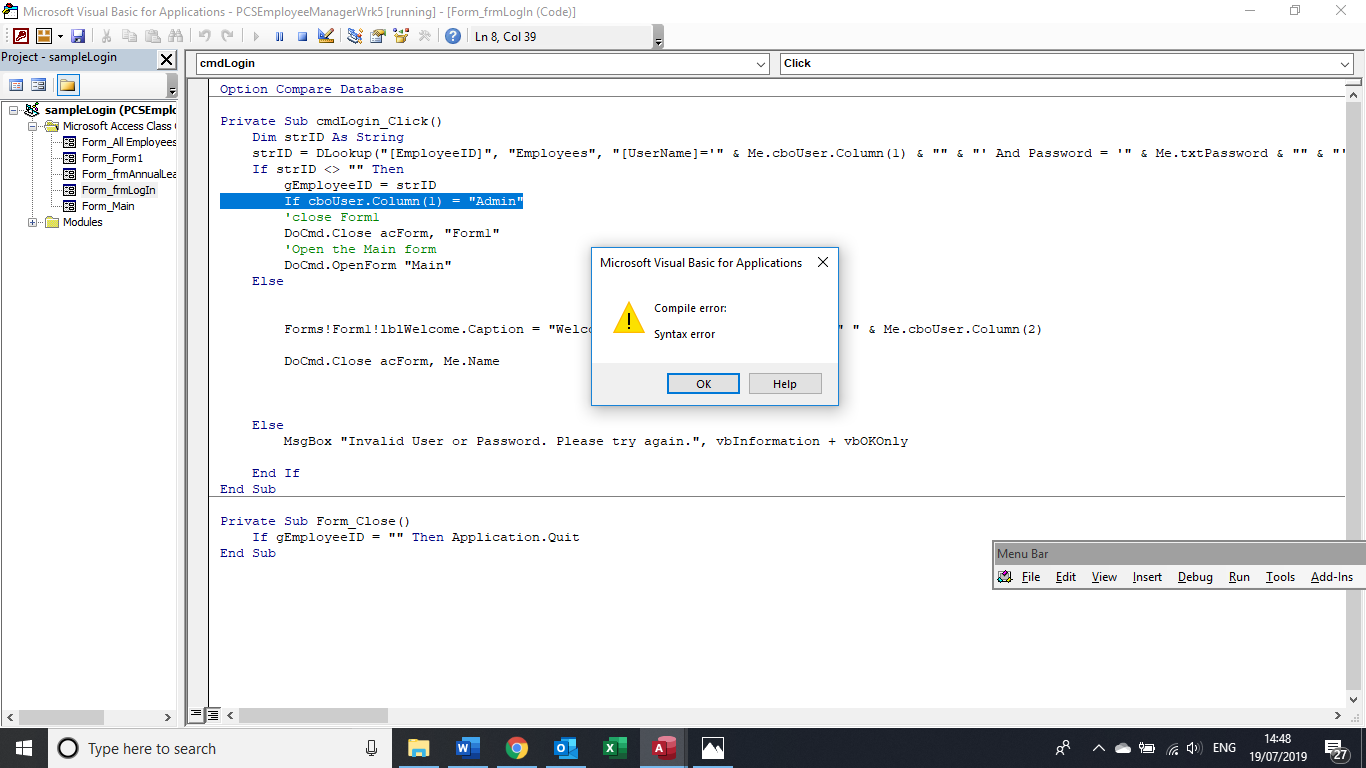Click the Menu Bar control icon
Viewport: 1366px width, 768px height.
coord(1004,577)
